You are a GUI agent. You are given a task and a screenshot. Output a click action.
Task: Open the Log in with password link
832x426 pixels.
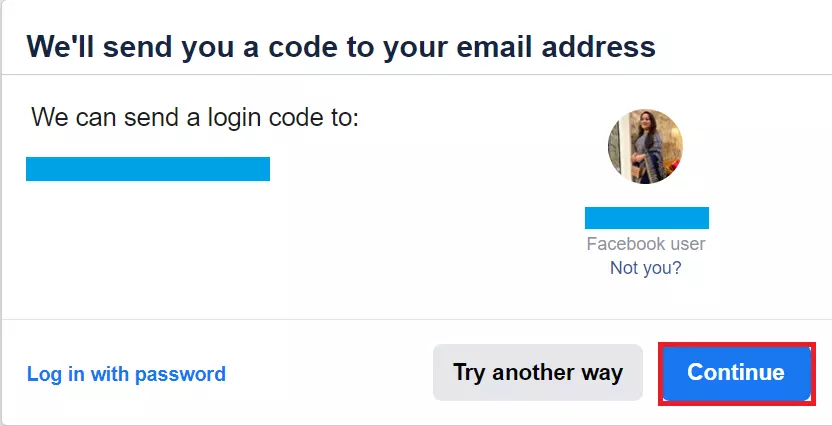[x=126, y=374]
